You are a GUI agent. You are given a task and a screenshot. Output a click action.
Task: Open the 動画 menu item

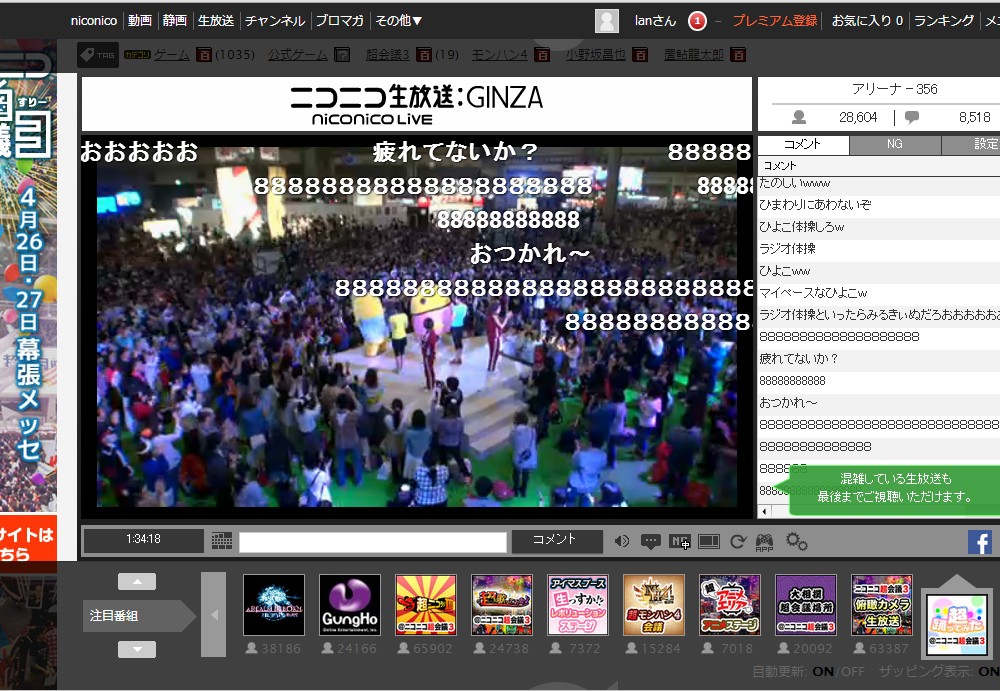click(140, 20)
